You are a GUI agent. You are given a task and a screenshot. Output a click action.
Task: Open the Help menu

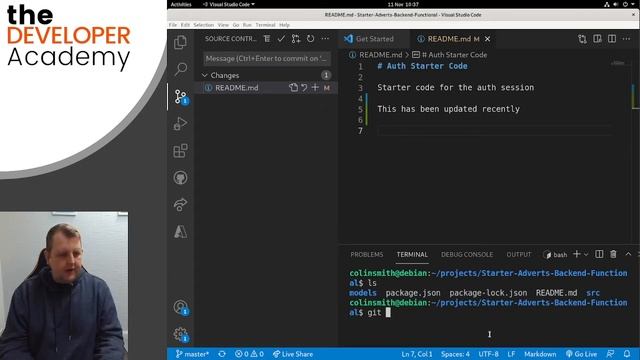click(x=284, y=25)
